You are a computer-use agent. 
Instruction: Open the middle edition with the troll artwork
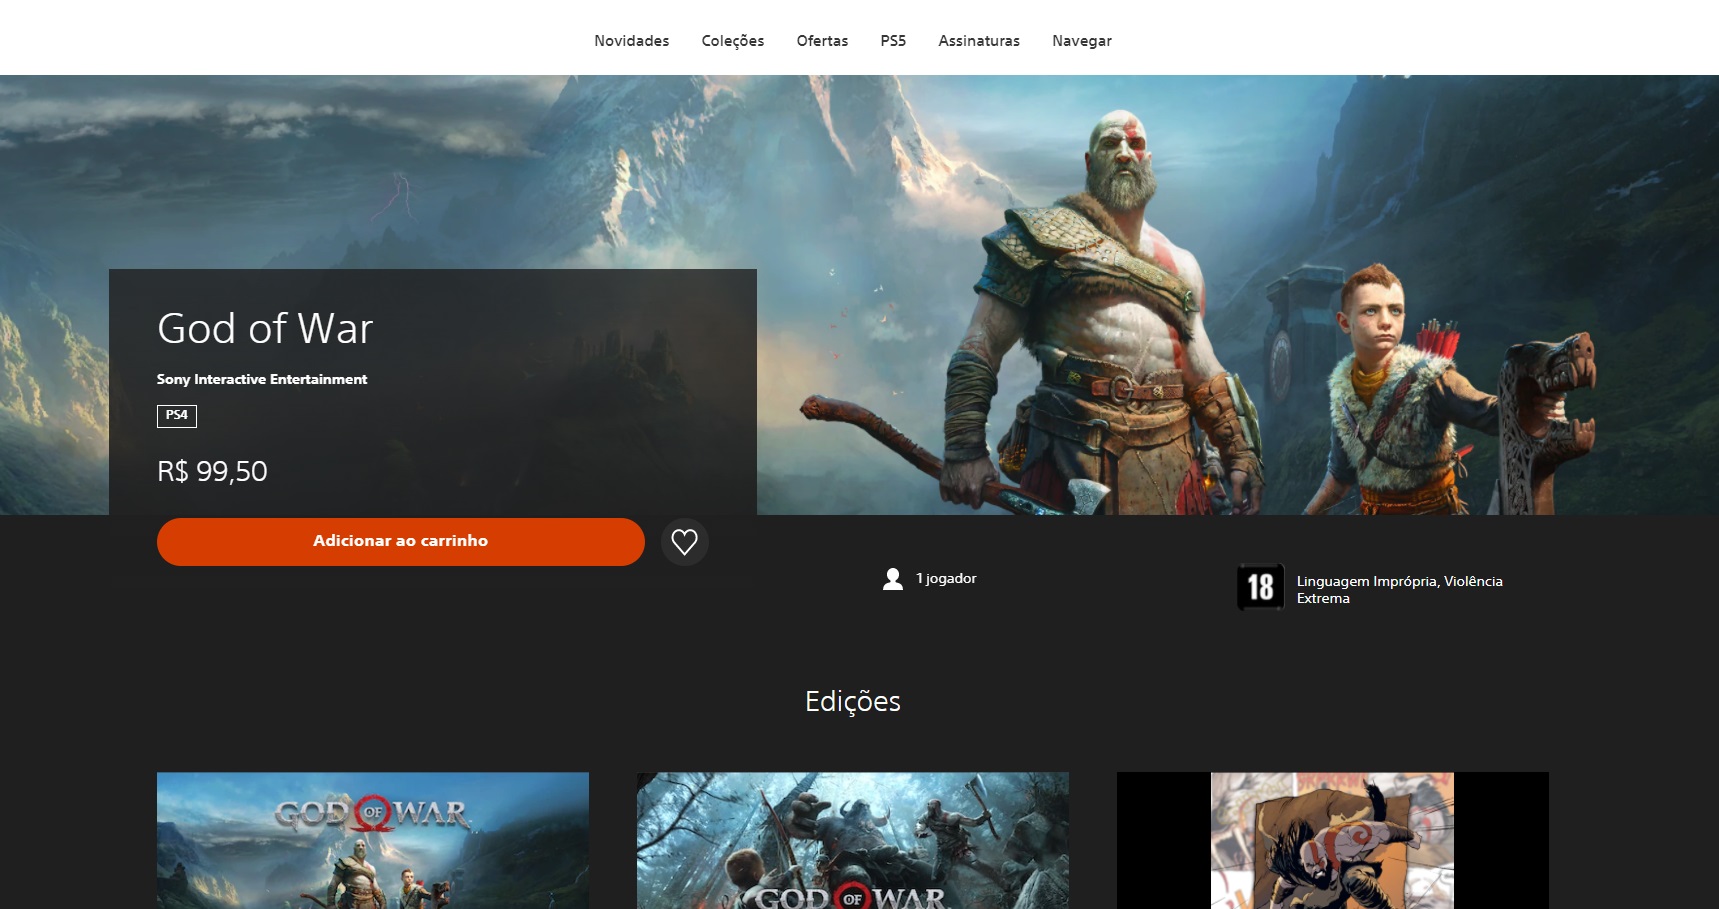(x=852, y=840)
